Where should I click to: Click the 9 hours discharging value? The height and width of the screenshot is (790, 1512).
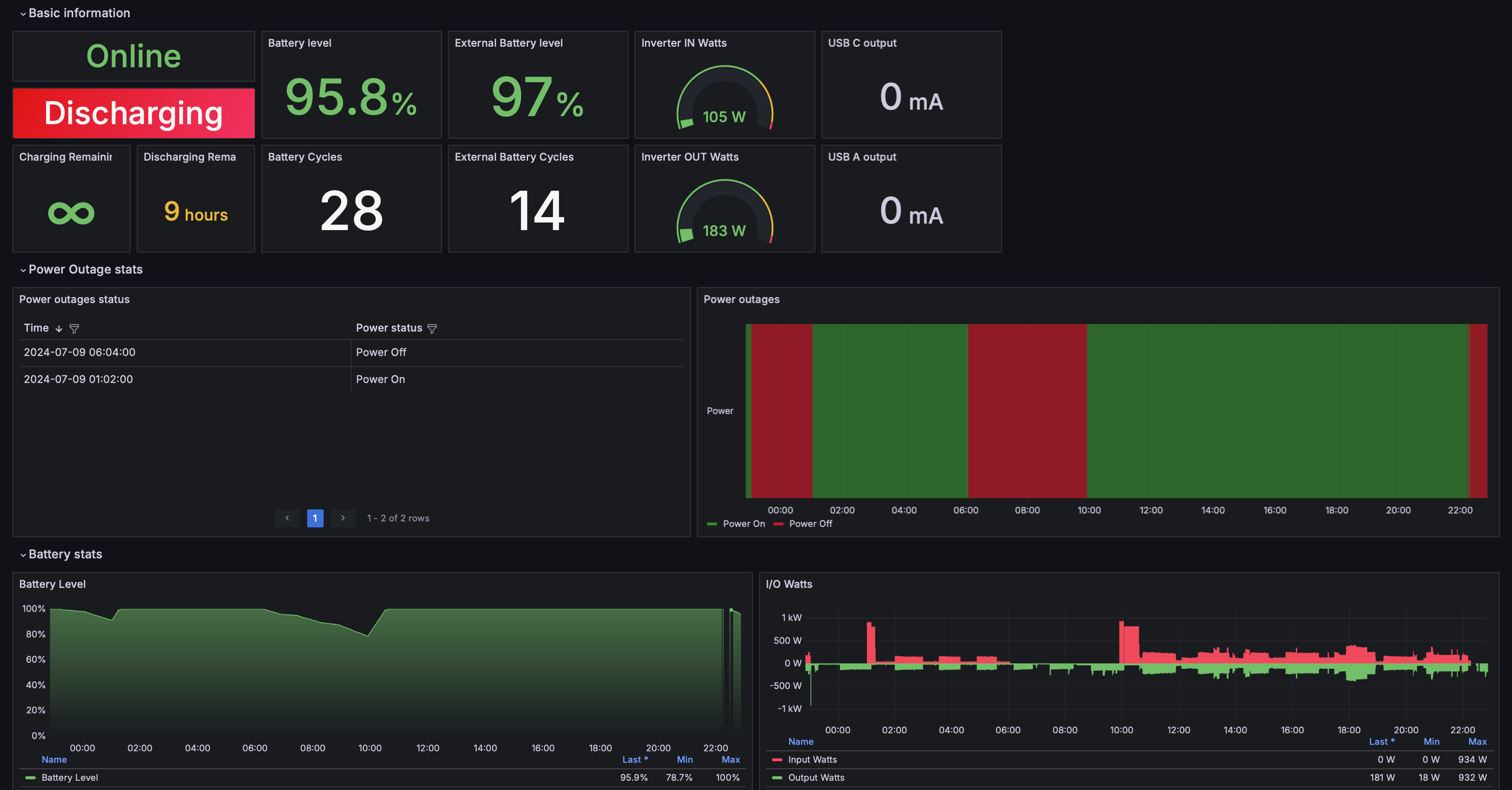click(x=196, y=212)
